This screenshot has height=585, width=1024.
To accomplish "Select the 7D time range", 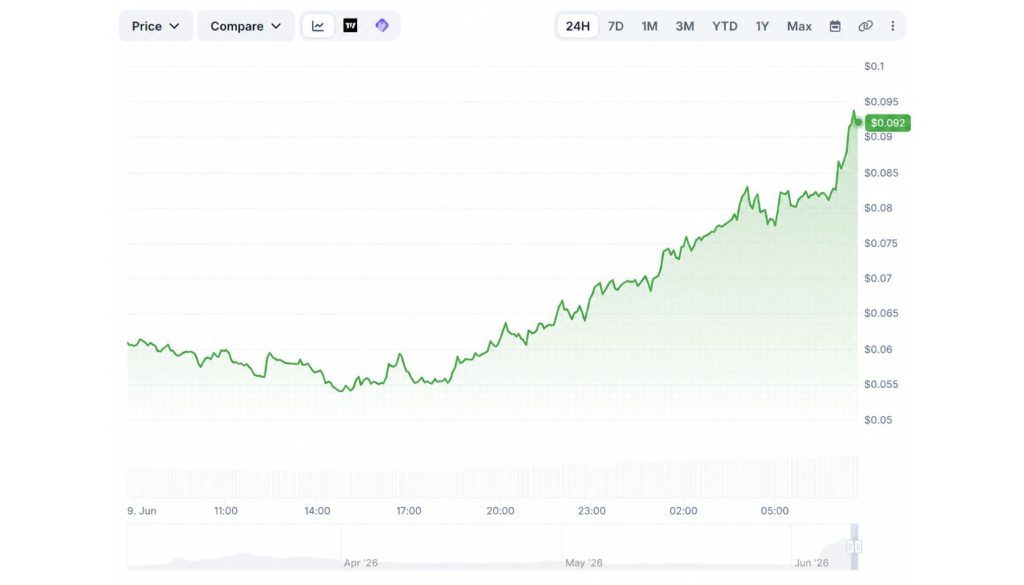I will coord(615,26).
